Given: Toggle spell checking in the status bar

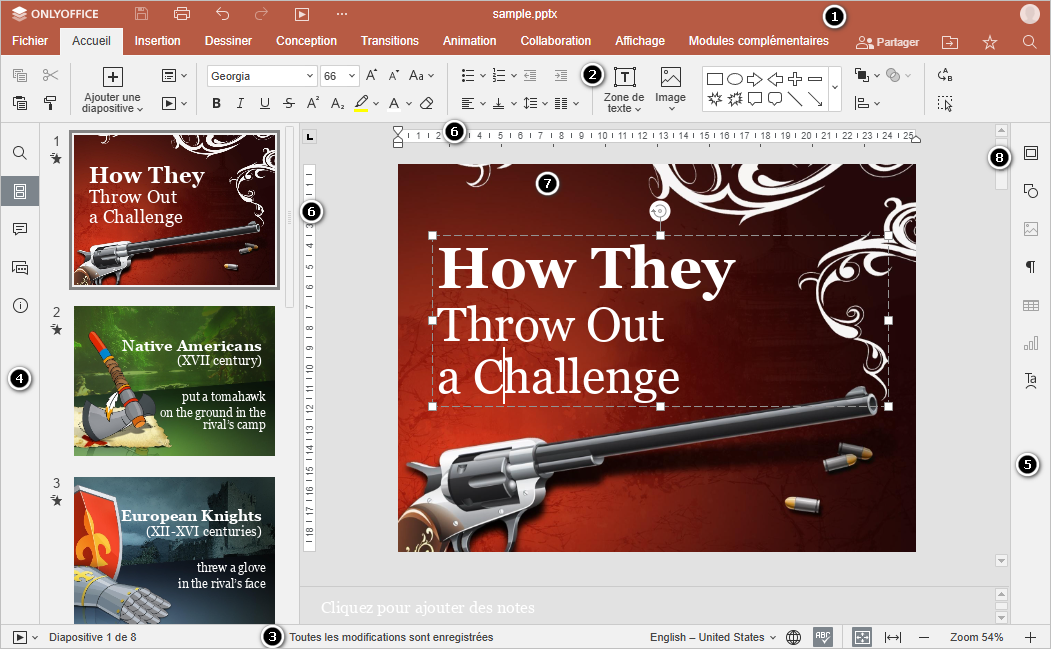Looking at the screenshot, I should pyautogui.click(x=823, y=637).
